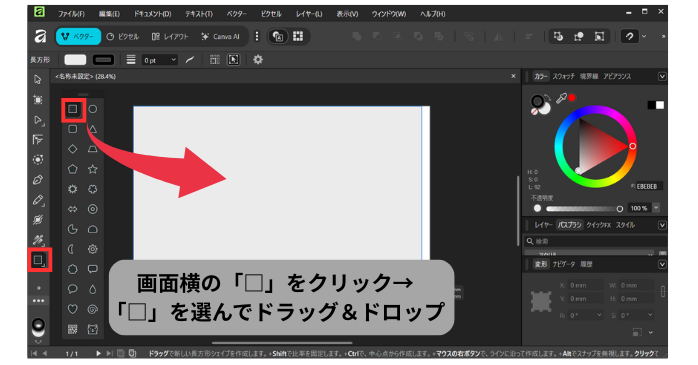698x365 pixels.
Task: Choose the trapezoid shape in flyout
Action: click(93, 149)
